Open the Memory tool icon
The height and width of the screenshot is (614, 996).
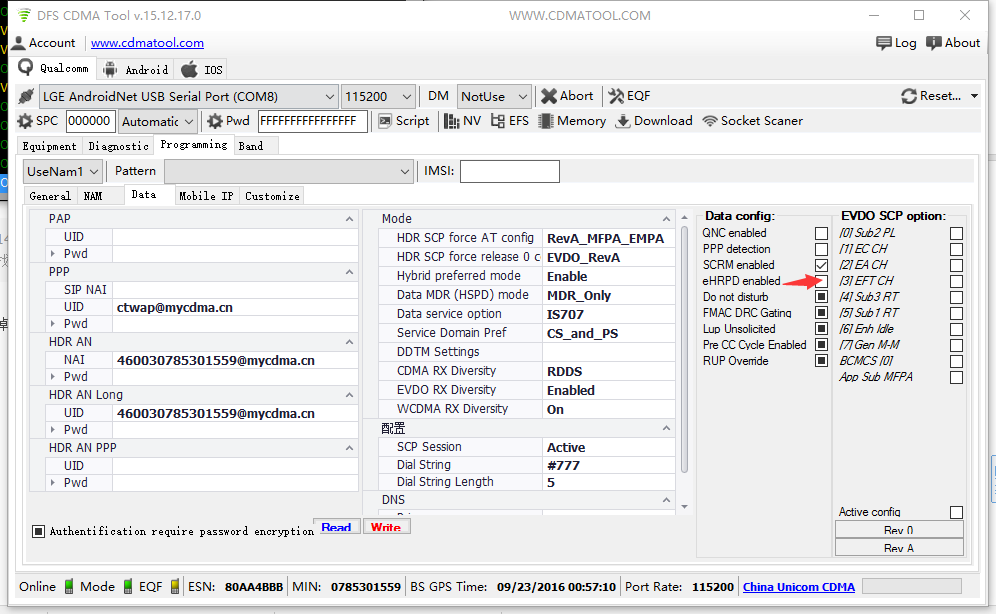546,121
